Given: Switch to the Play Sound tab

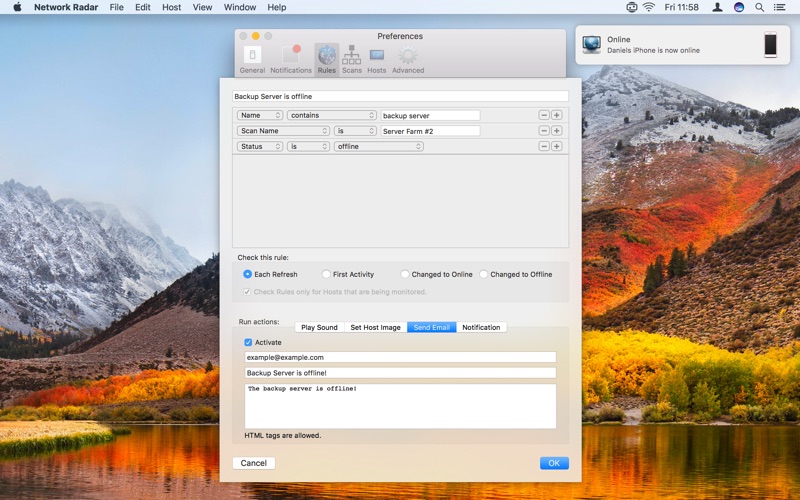Looking at the screenshot, I should [x=319, y=327].
